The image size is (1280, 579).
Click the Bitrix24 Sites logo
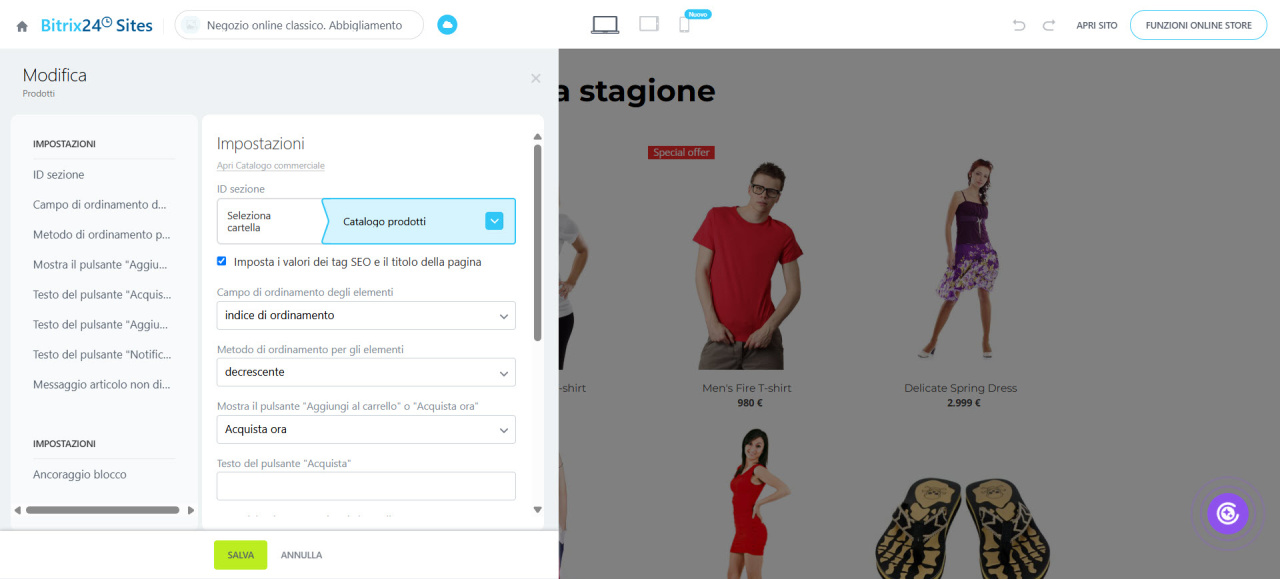click(97, 25)
